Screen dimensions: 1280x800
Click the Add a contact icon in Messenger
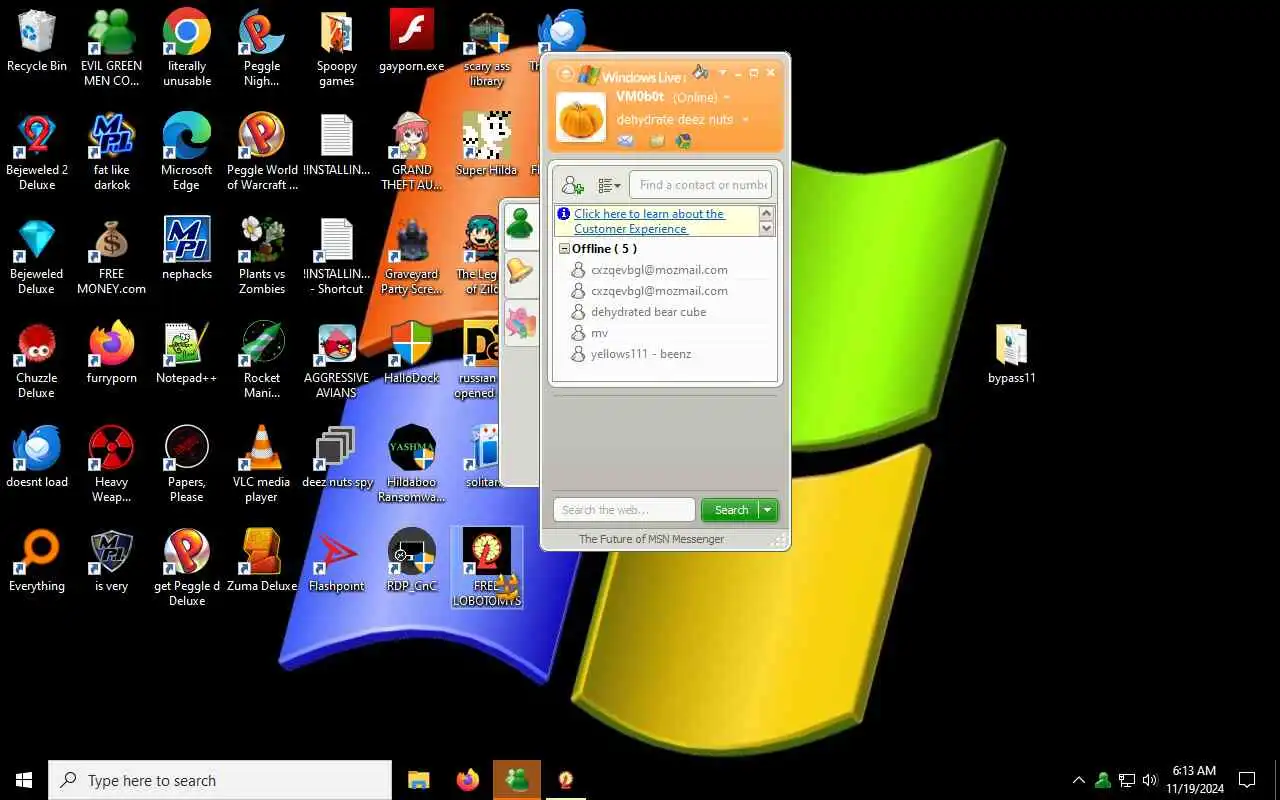point(573,185)
